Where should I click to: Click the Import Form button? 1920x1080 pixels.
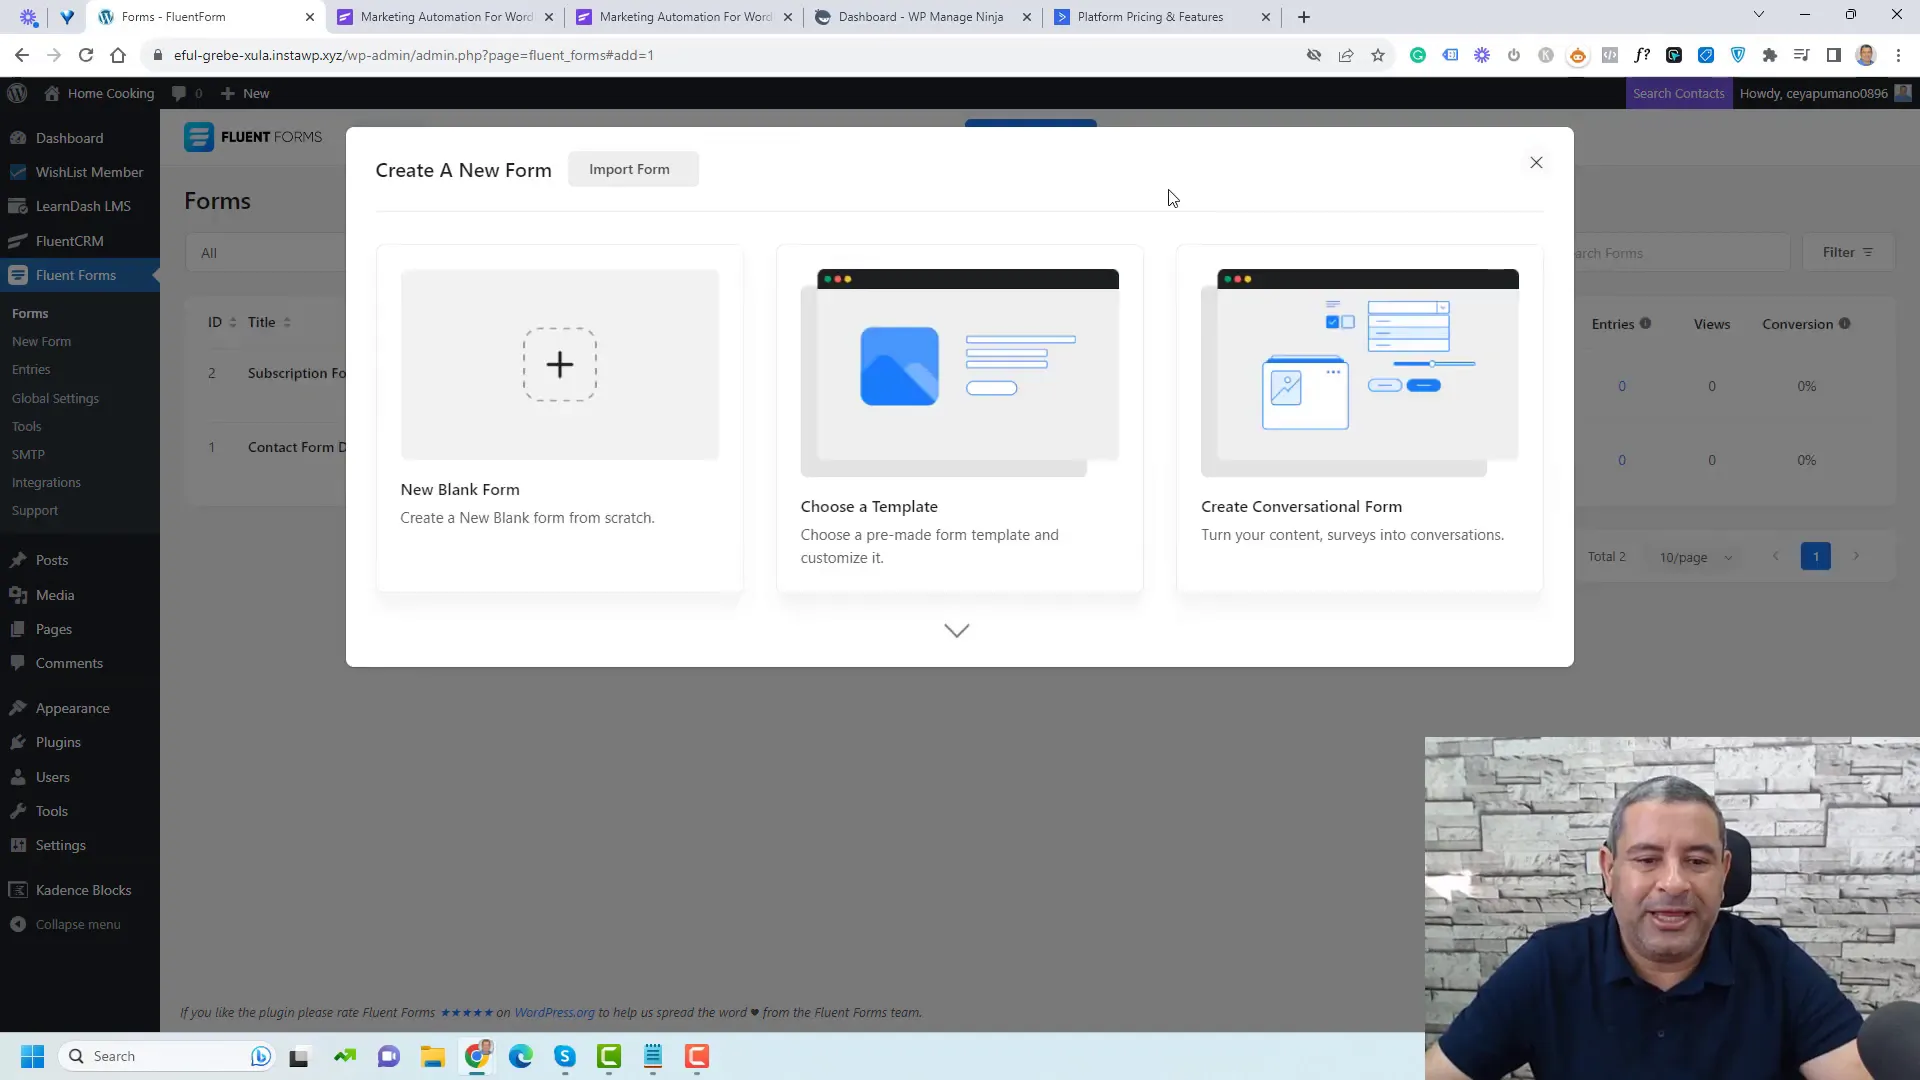tap(629, 167)
